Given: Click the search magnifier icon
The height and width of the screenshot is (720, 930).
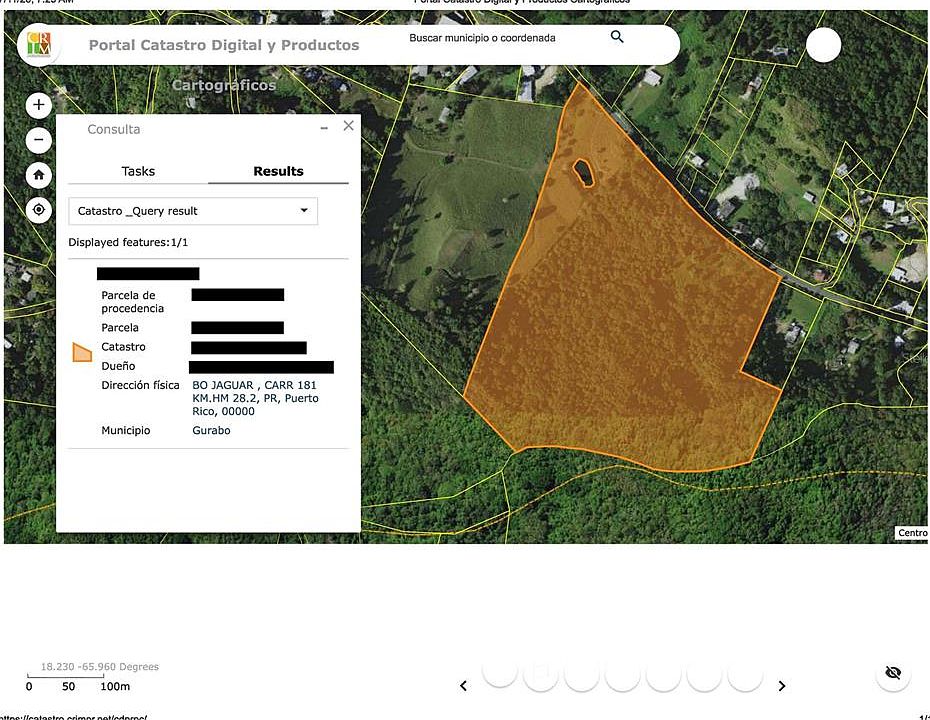Looking at the screenshot, I should point(617,37).
